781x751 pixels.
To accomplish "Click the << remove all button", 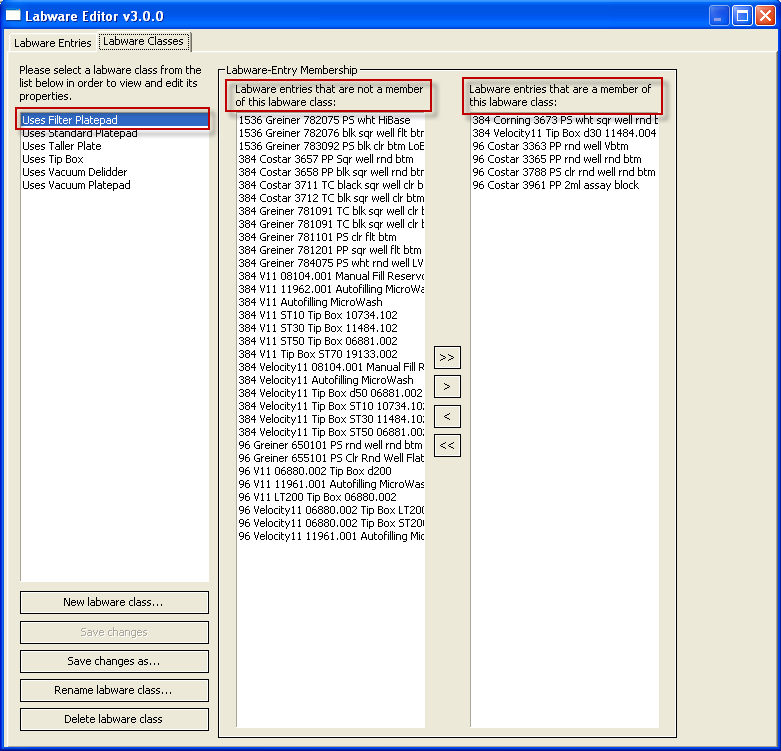I will (x=447, y=445).
